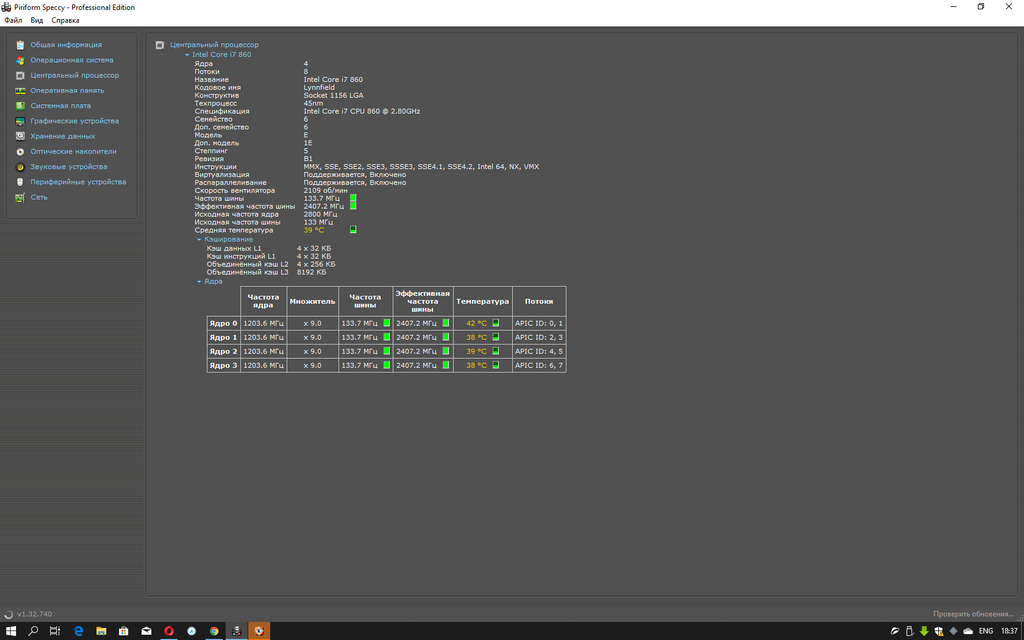Viewport: 1024px width, 640px height.
Task: Open the Периферийные устройства section
Action: click(78, 182)
